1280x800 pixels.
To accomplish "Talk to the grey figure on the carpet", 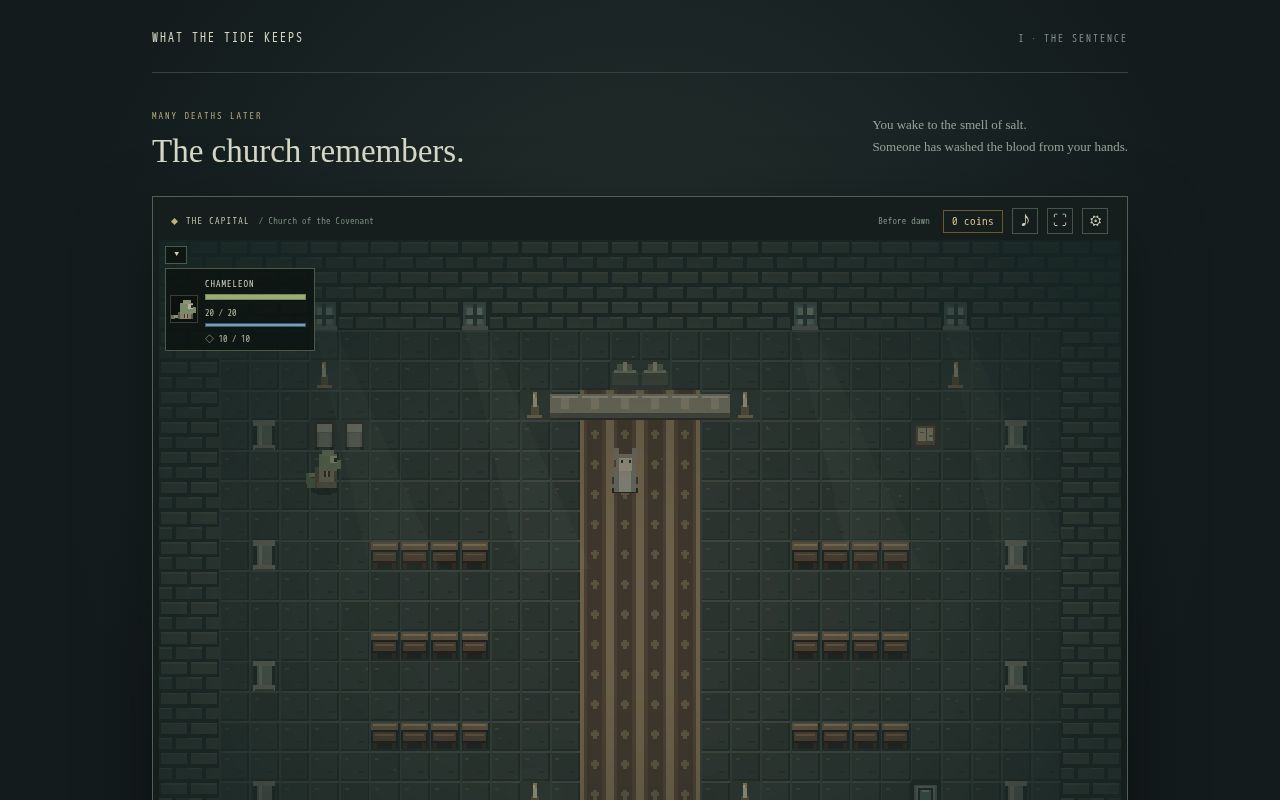I will (625, 471).
